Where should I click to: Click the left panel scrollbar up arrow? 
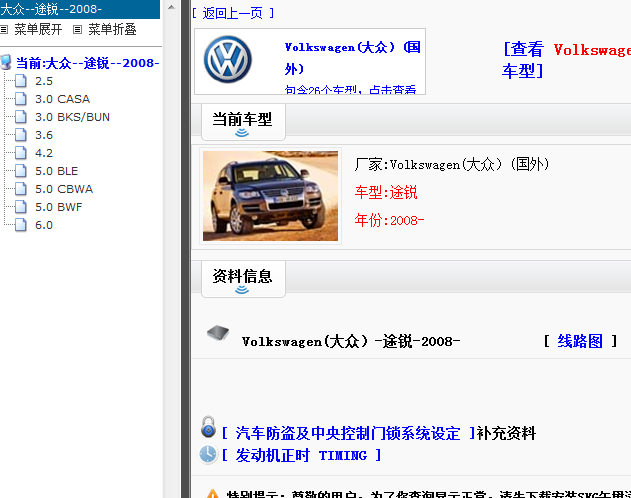tap(171, 7)
